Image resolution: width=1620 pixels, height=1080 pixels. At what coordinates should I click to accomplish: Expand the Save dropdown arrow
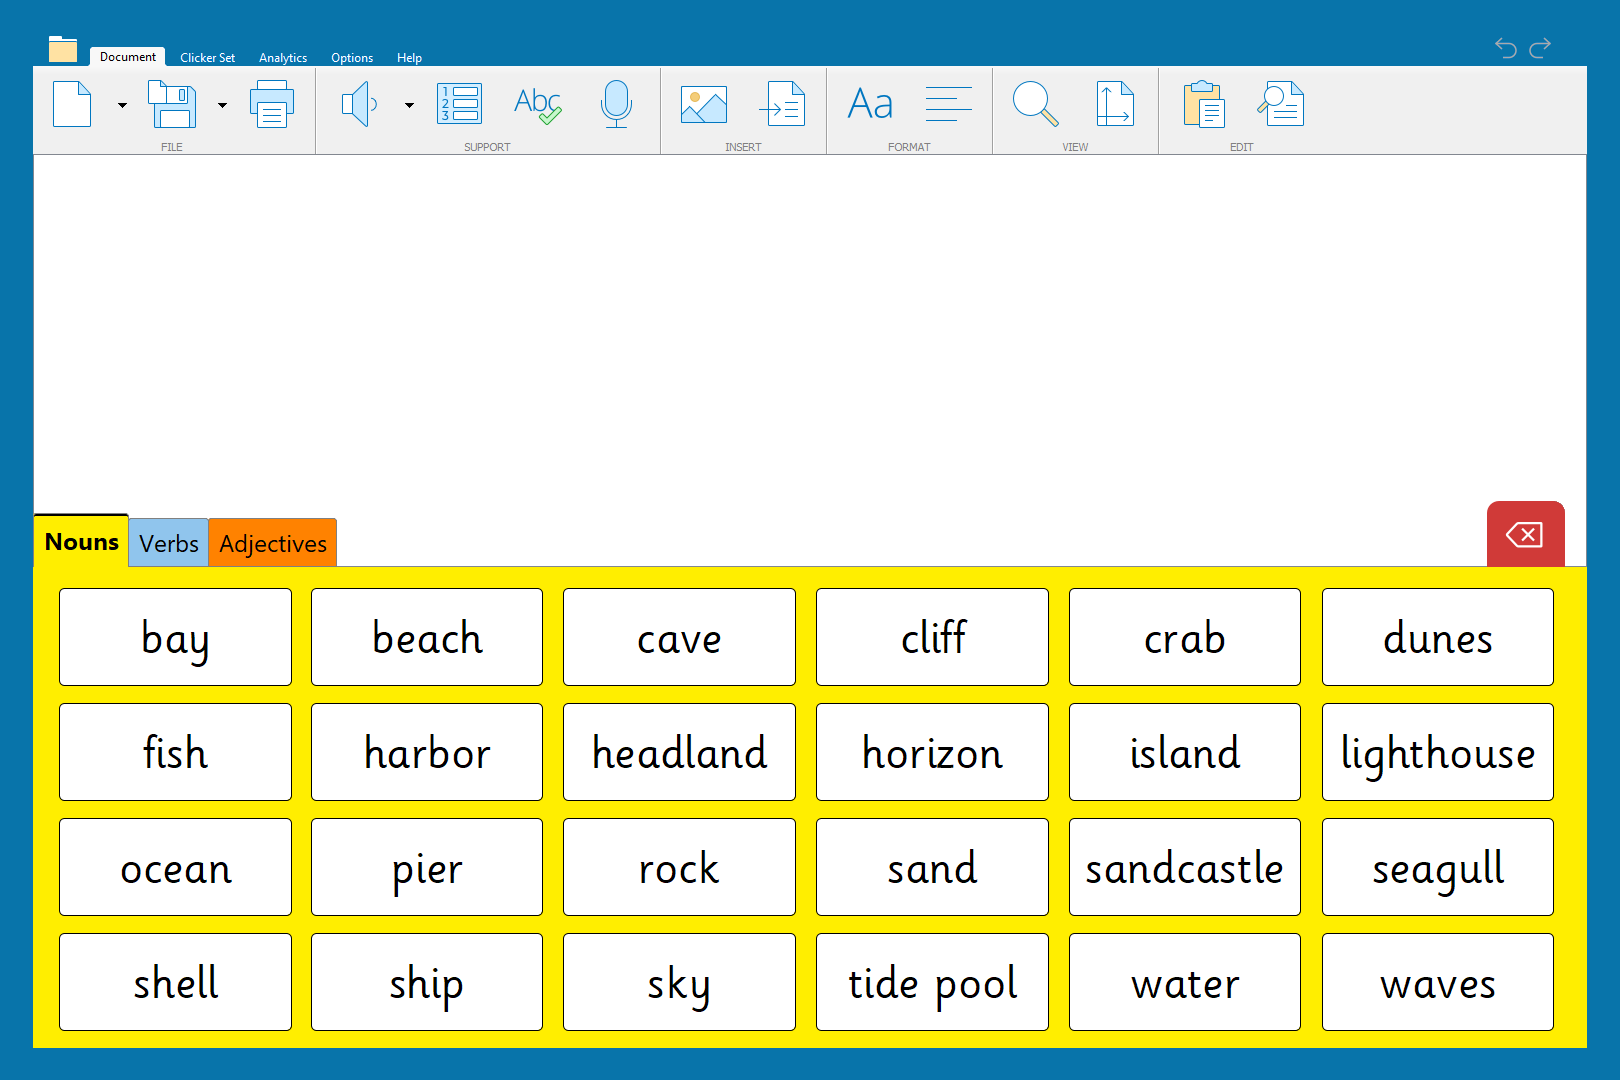[x=222, y=105]
